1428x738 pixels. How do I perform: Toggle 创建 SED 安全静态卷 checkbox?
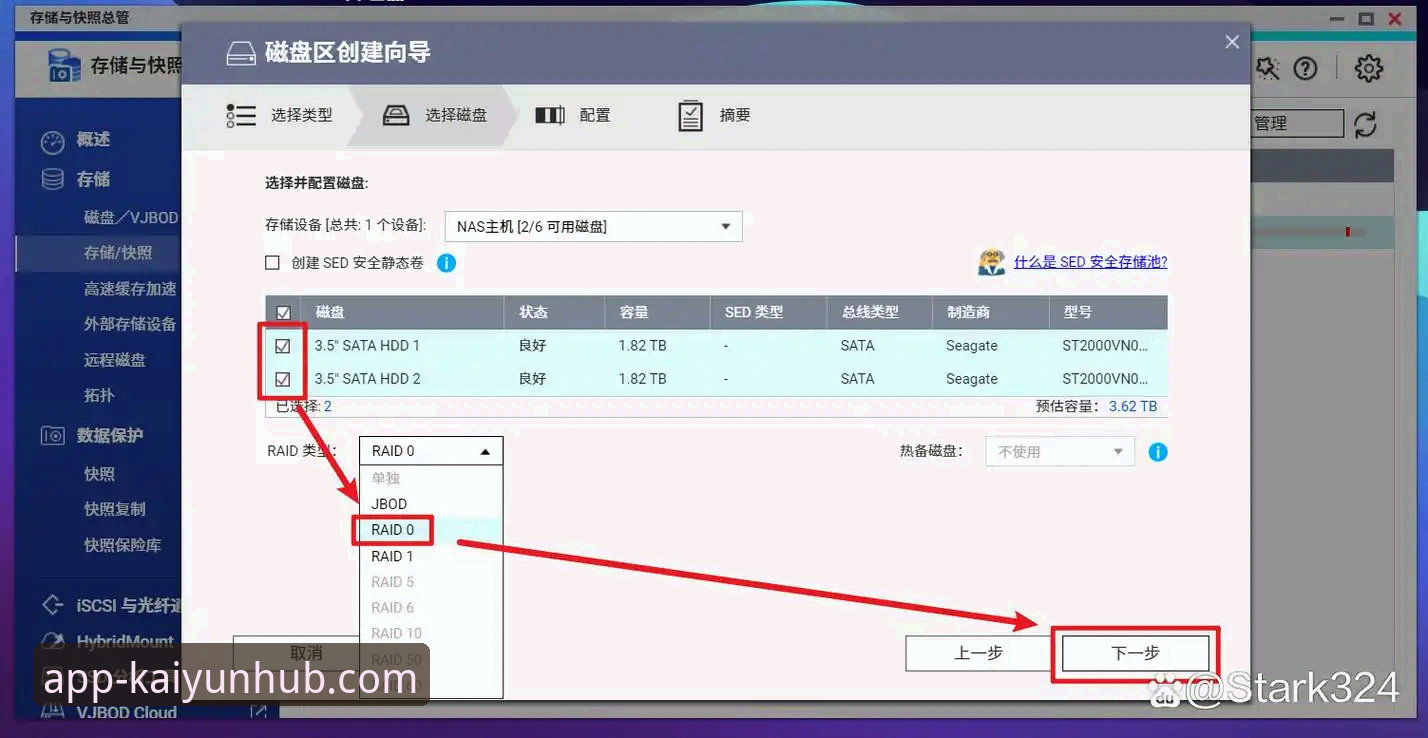coord(272,263)
